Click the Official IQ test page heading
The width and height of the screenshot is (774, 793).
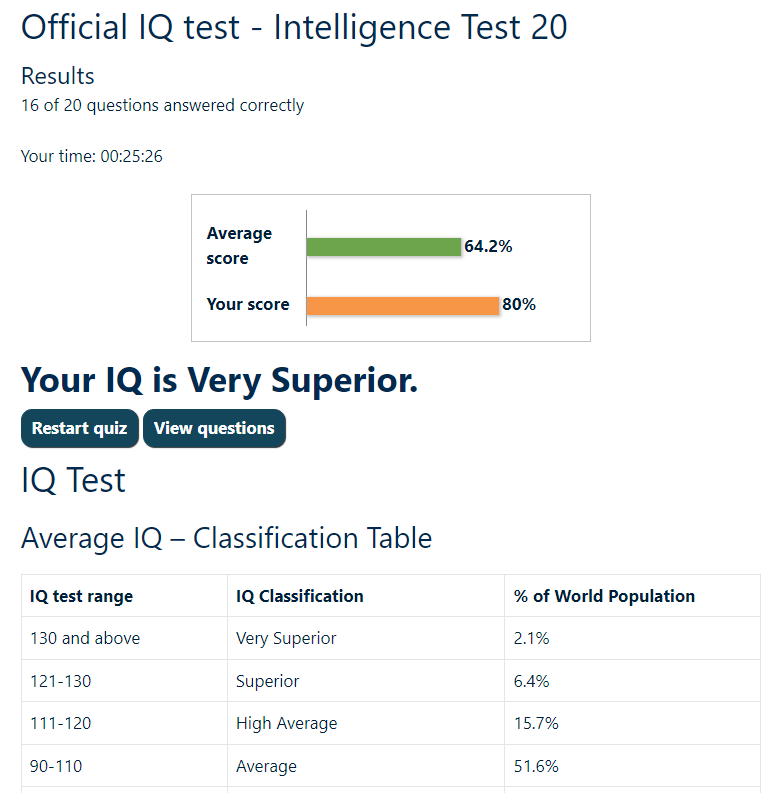pyautogui.click(x=294, y=28)
